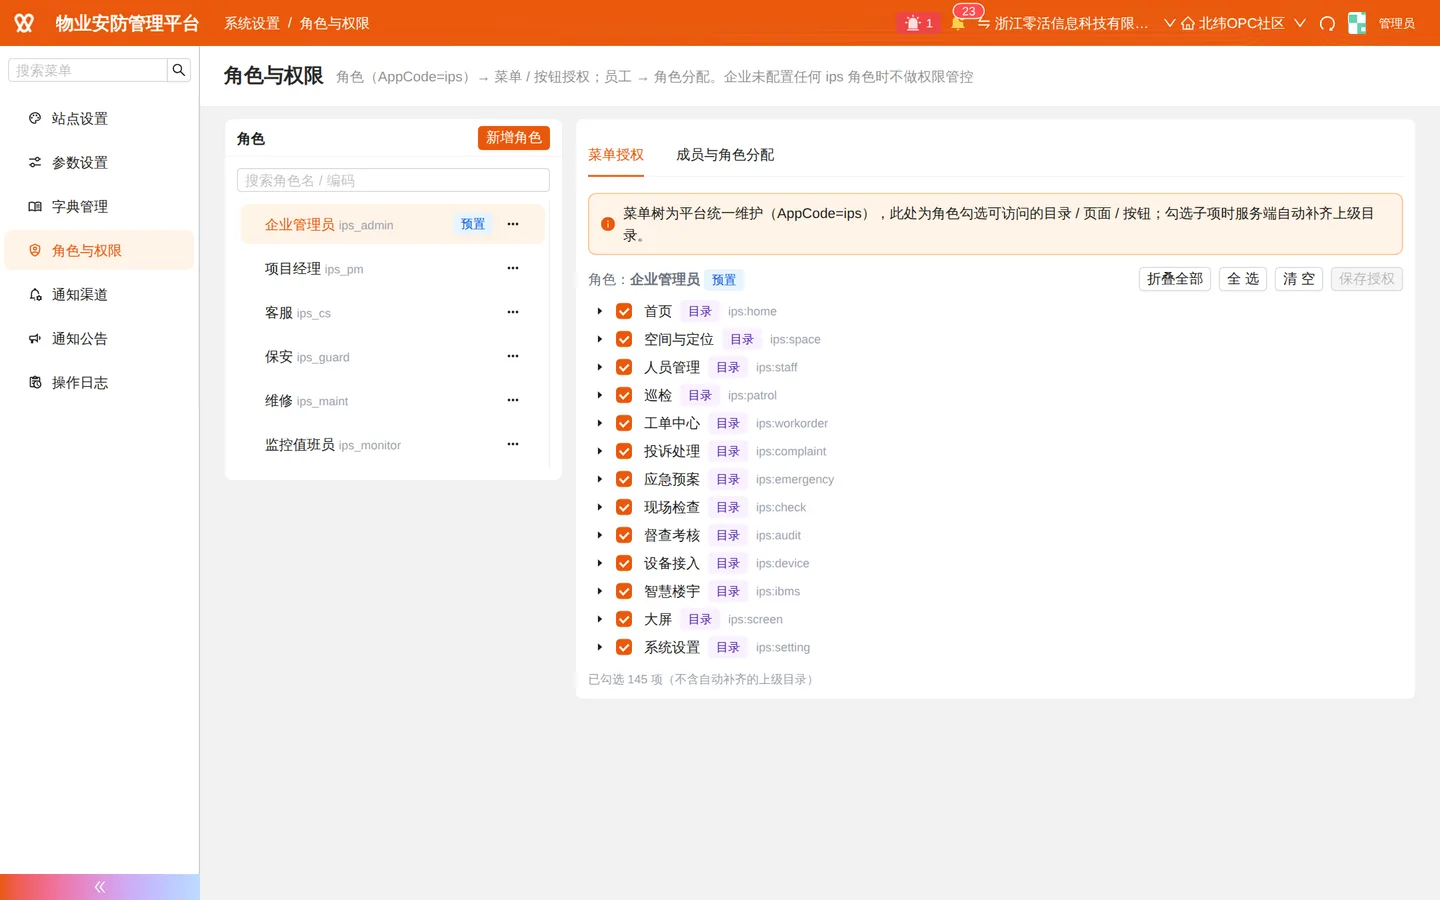1440x900 pixels.
Task: Open 字典管理 from the sidebar
Action: click(x=99, y=206)
